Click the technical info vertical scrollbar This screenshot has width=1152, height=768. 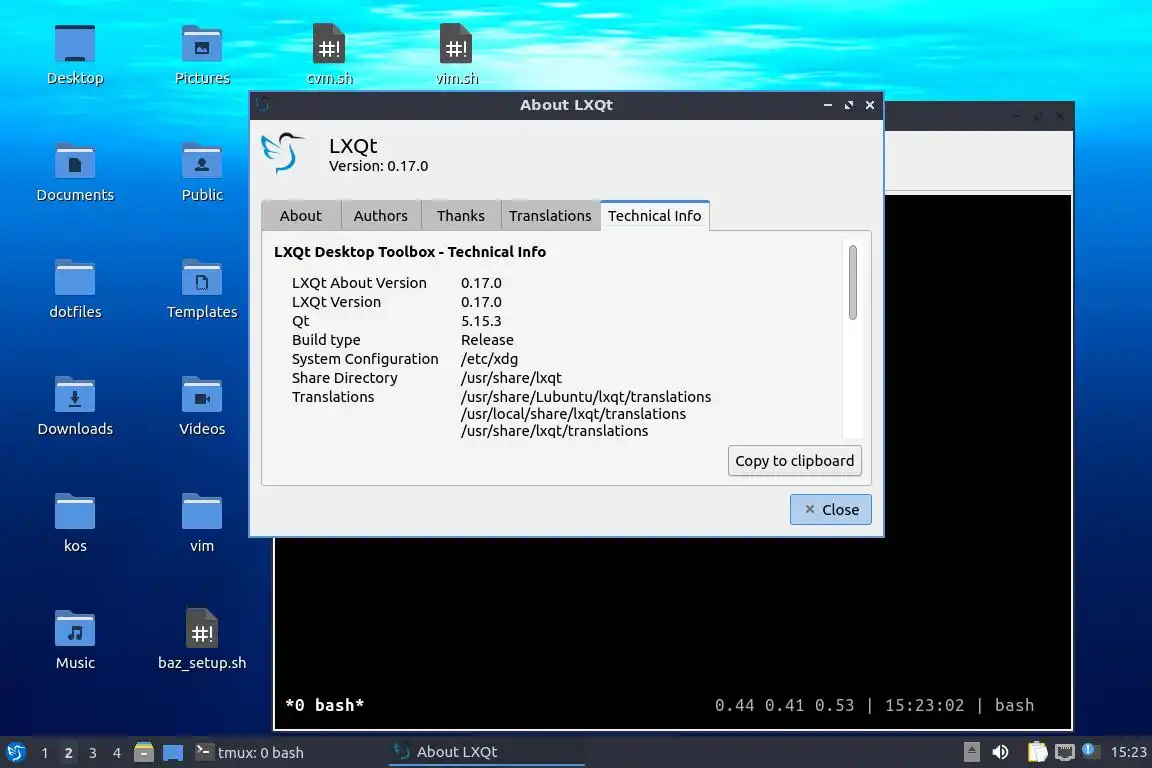point(852,282)
